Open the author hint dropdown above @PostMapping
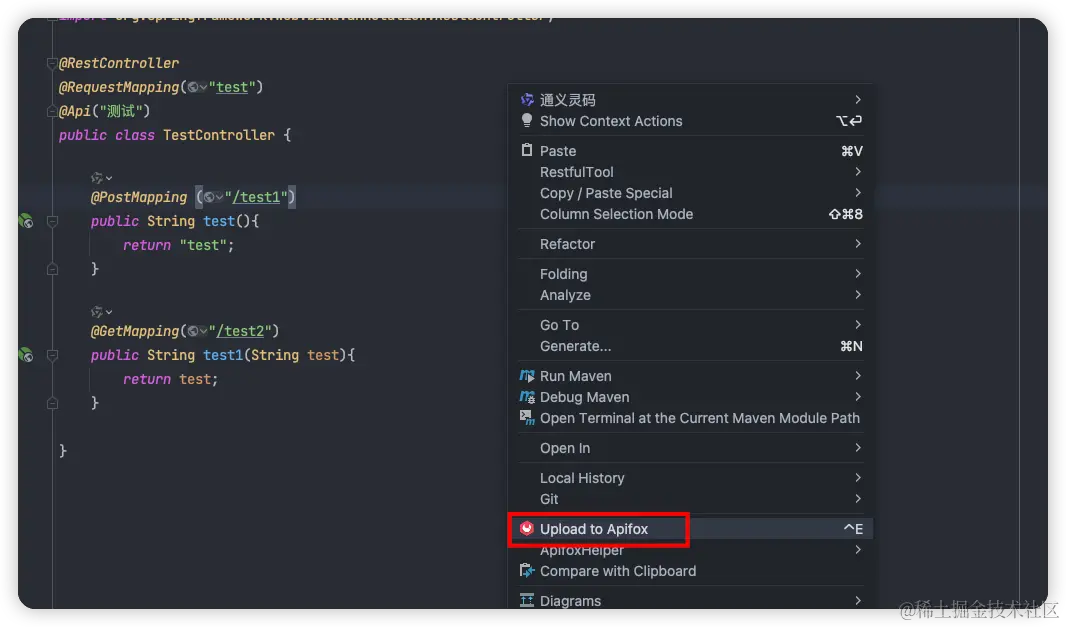Image resolution: width=1066 pixels, height=627 pixels. point(102,177)
